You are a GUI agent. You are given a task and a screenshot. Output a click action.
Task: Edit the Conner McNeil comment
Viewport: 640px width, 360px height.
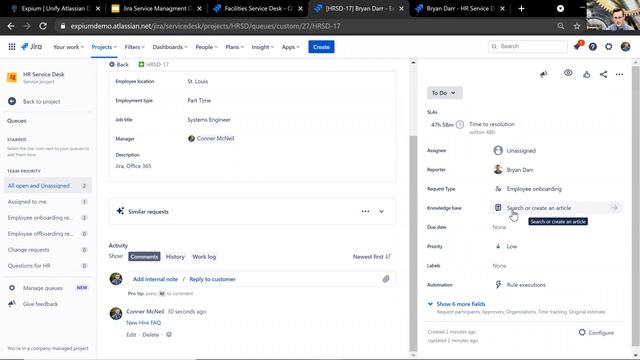pos(131,335)
